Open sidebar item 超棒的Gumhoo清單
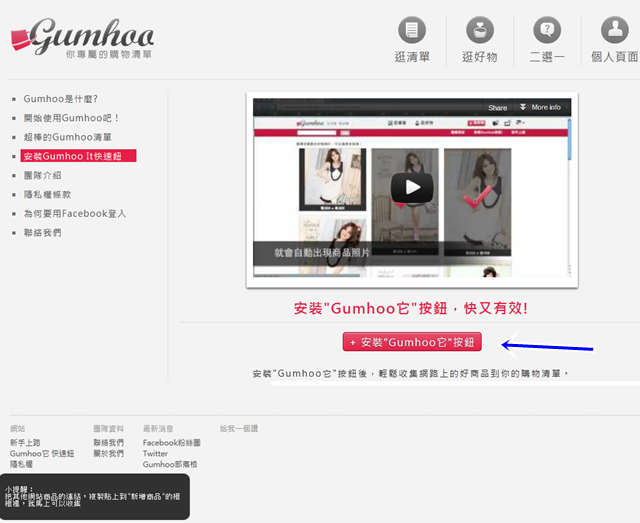 (x=67, y=137)
